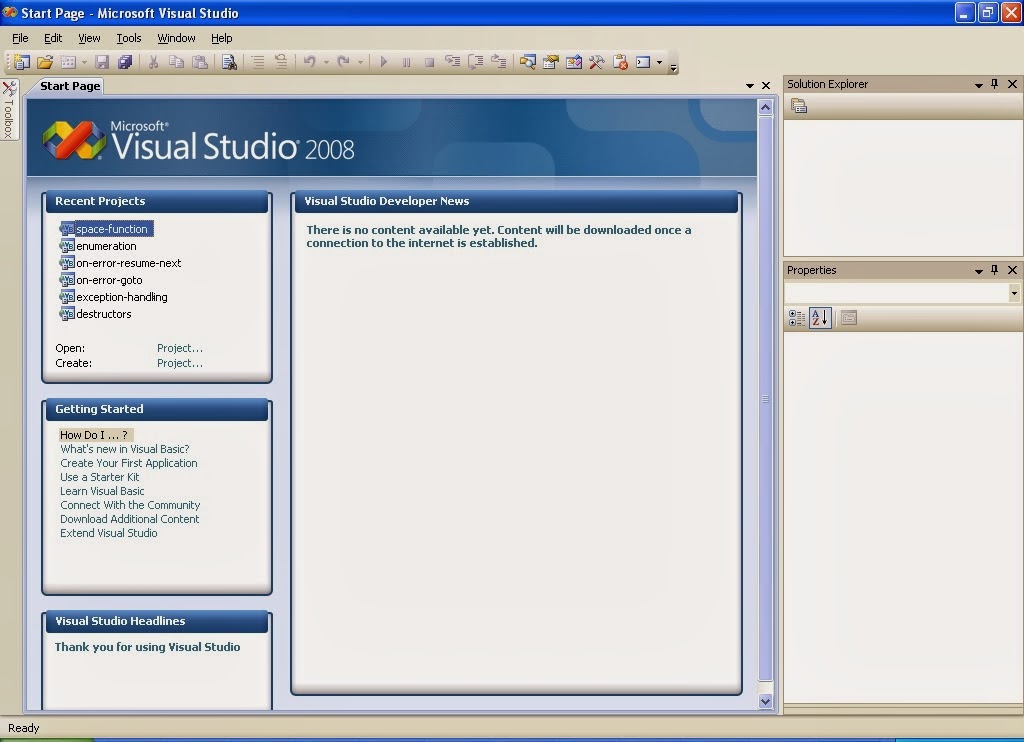Screen dimensions: 1024x742
Task: Switch Properties to Alphabetical A-Z view
Action: coord(820,318)
